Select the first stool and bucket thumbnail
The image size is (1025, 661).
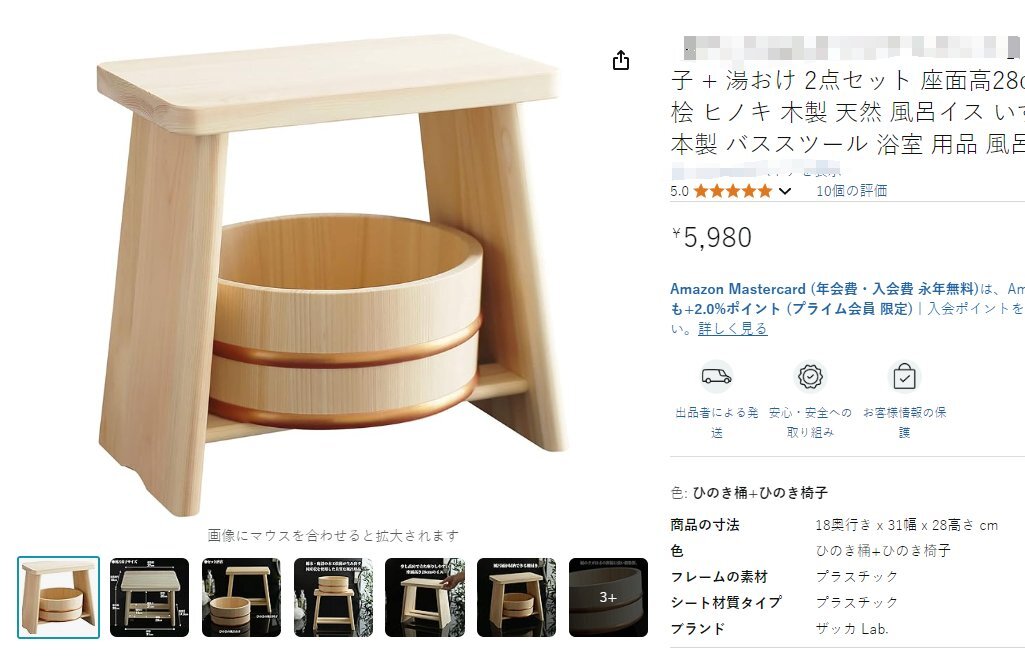(x=58, y=597)
